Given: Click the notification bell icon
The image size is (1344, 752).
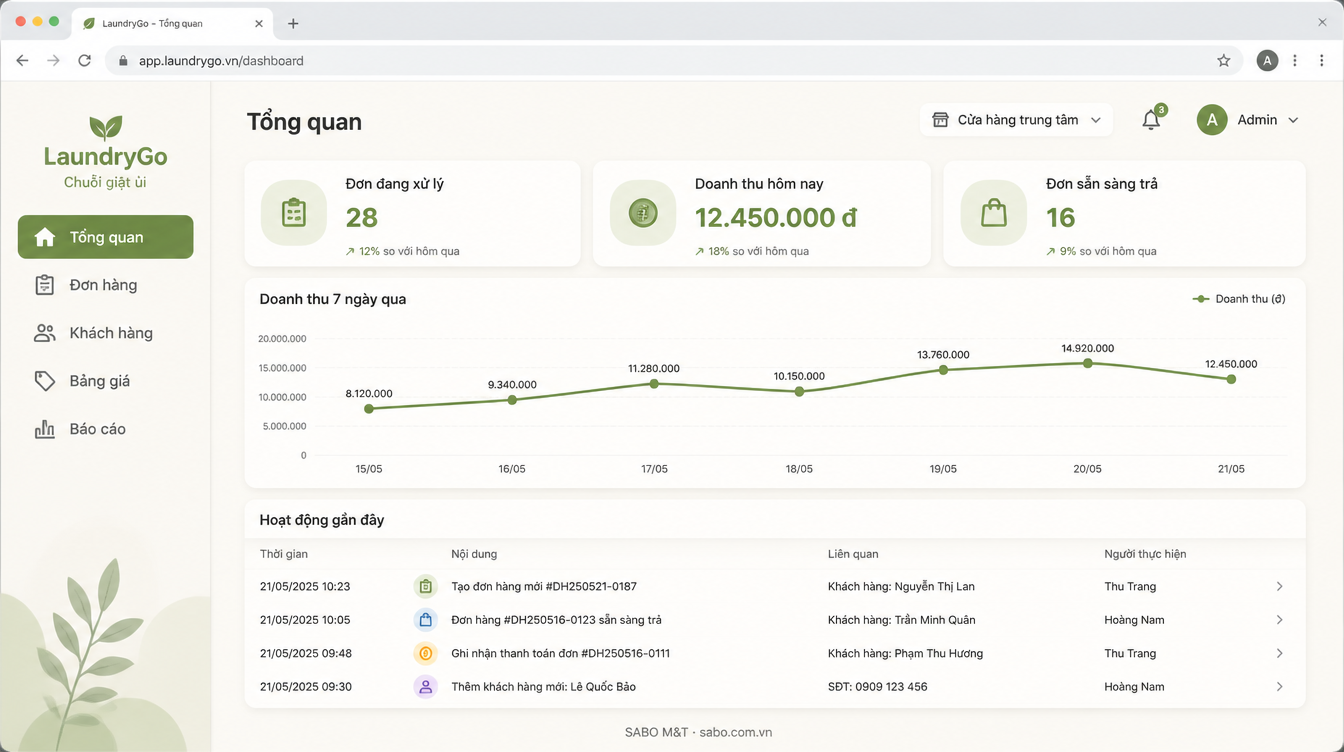Looking at the screenshot, I should tap(1151, 120).
